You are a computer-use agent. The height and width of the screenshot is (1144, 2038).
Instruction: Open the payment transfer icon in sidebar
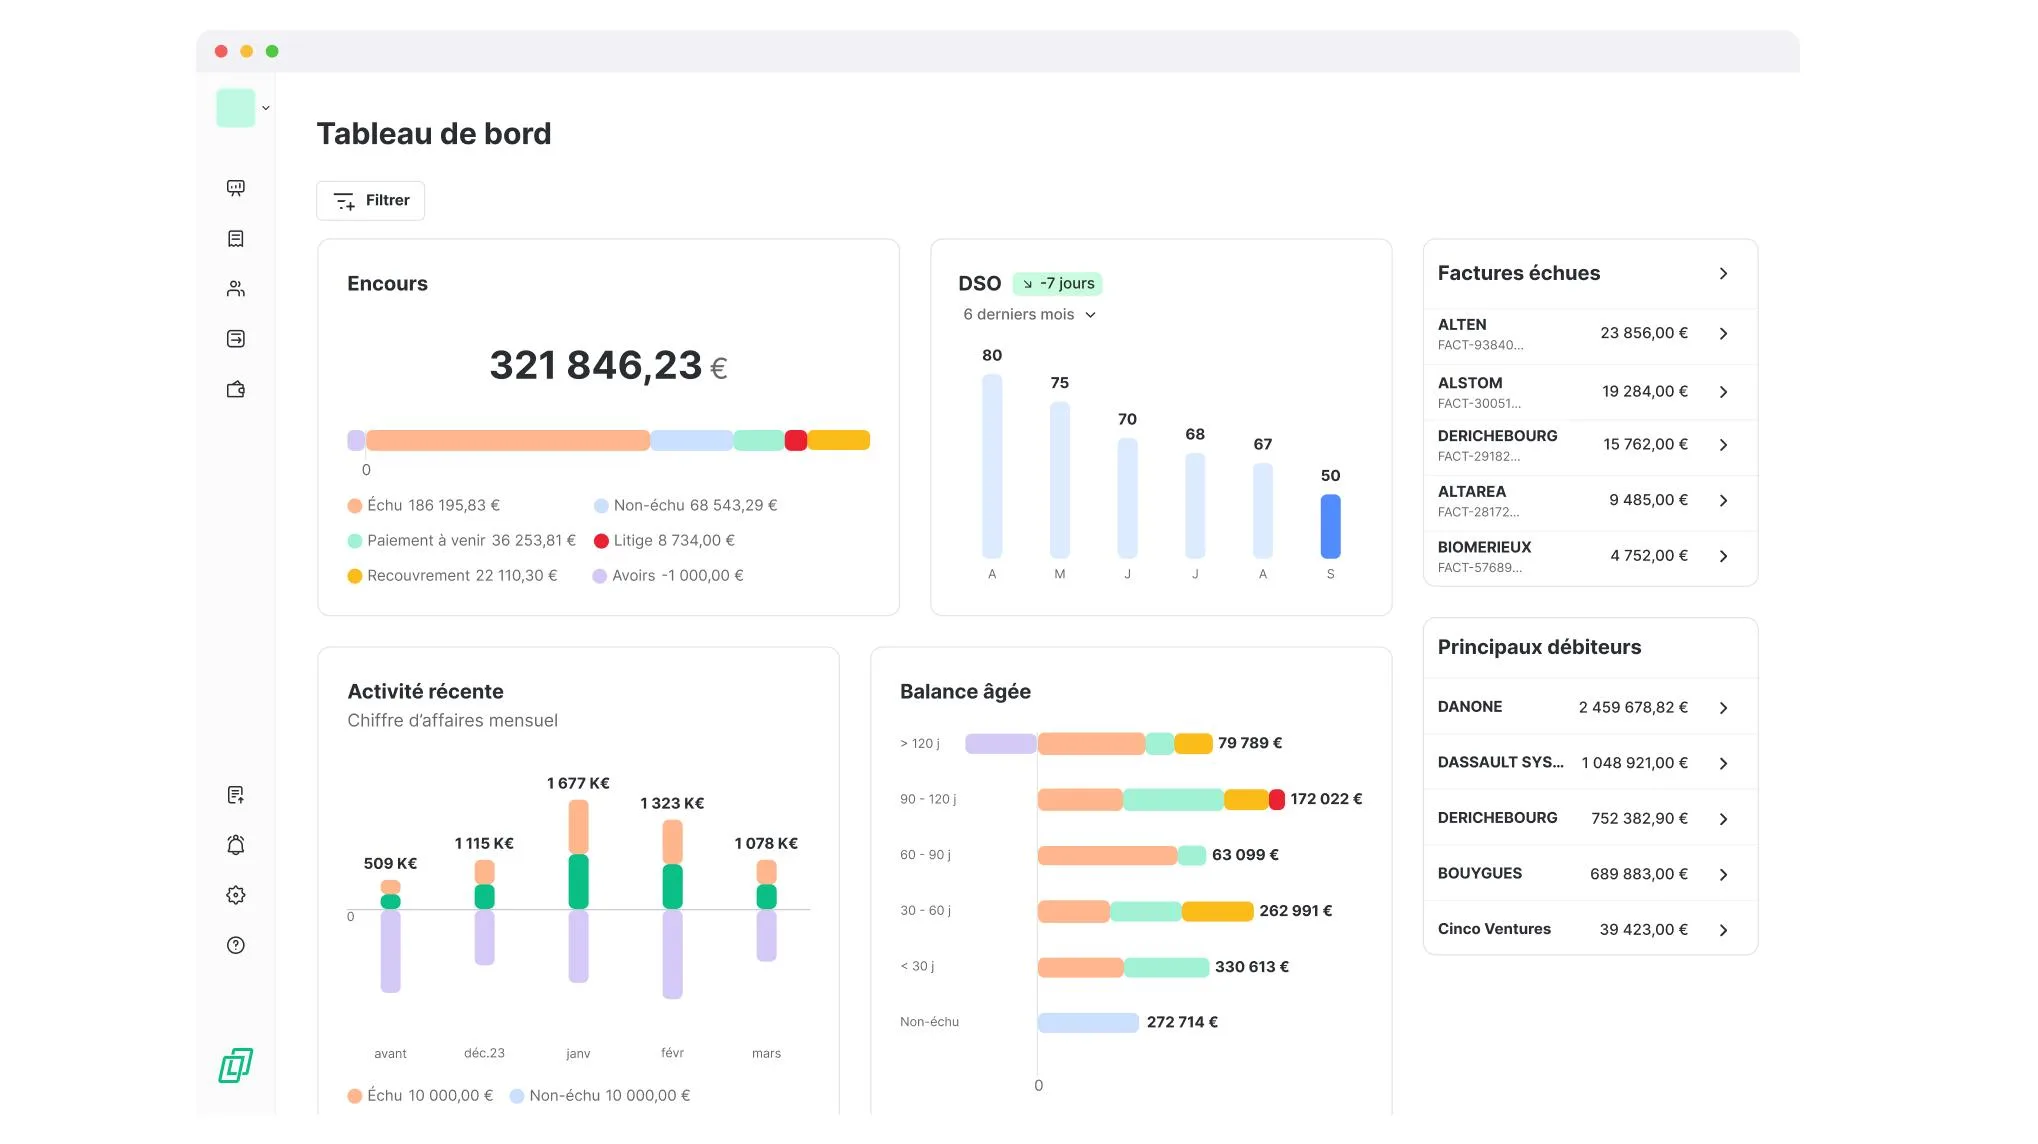click(x=236, y=339)
